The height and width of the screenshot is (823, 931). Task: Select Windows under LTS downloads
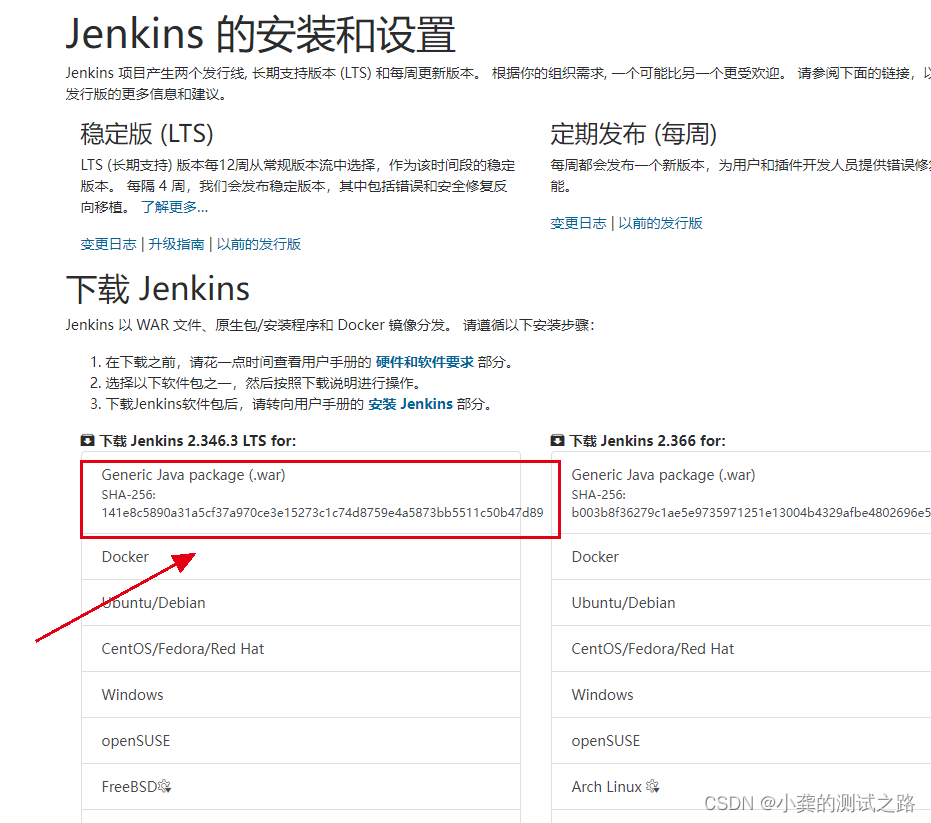click(301, 695)
